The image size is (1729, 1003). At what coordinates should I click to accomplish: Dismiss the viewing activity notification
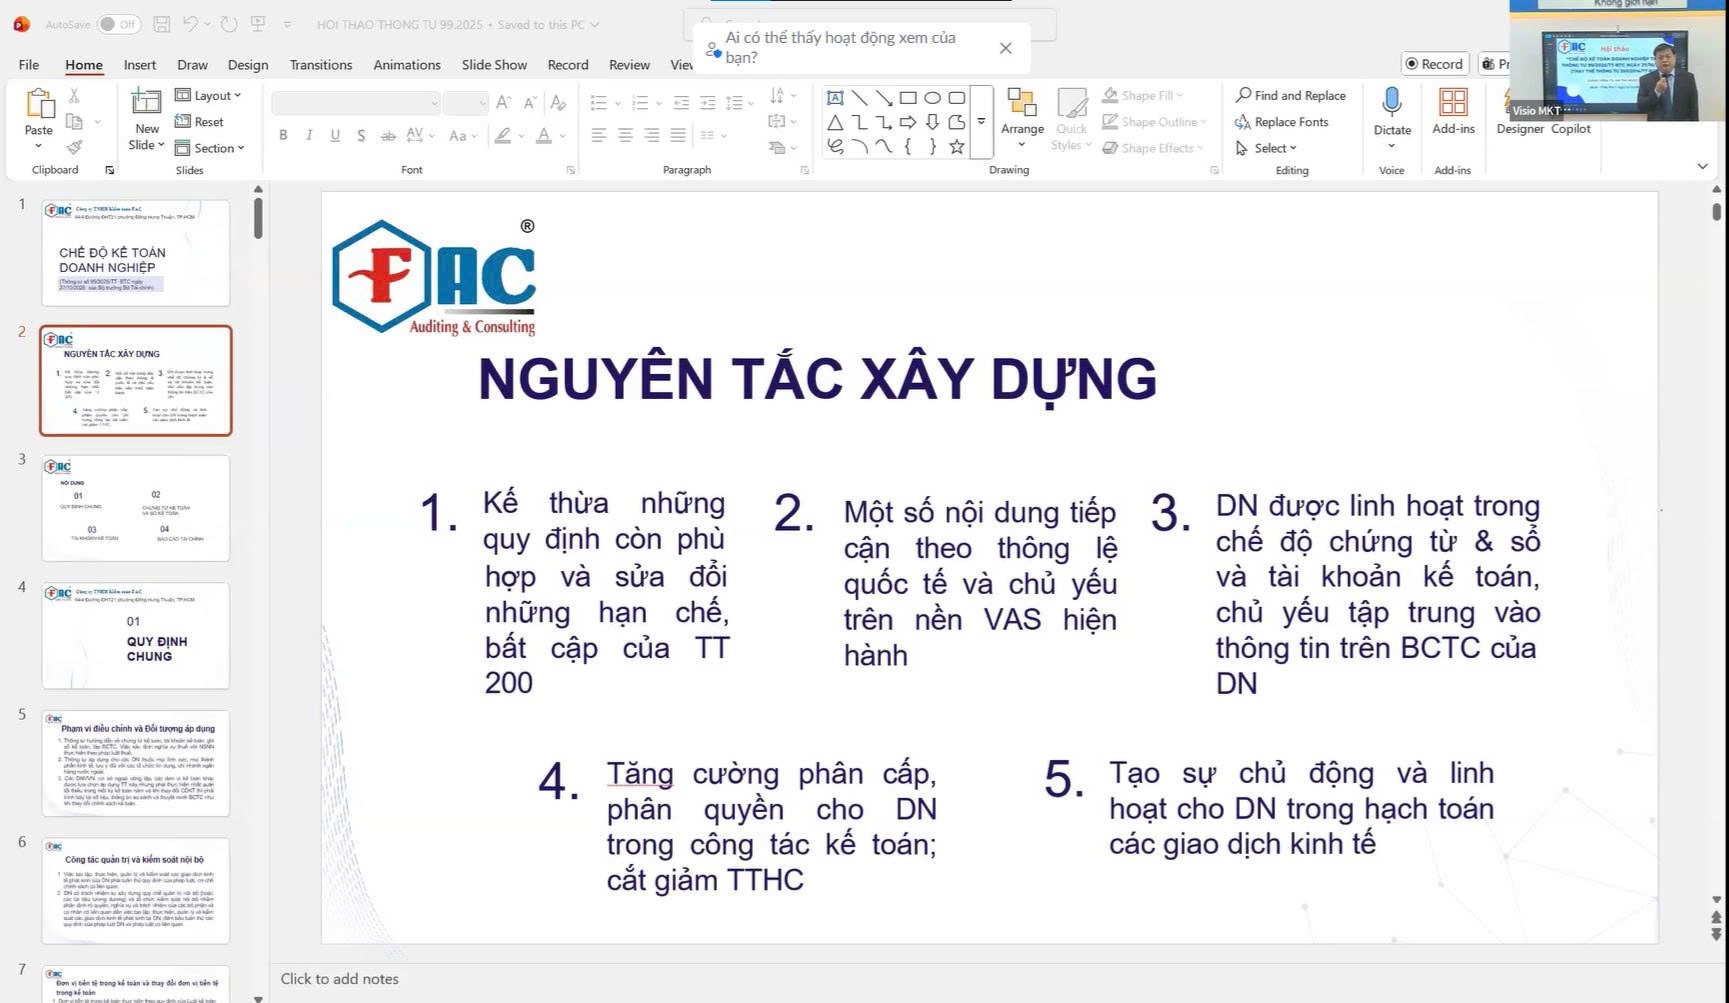point(1005,48)
